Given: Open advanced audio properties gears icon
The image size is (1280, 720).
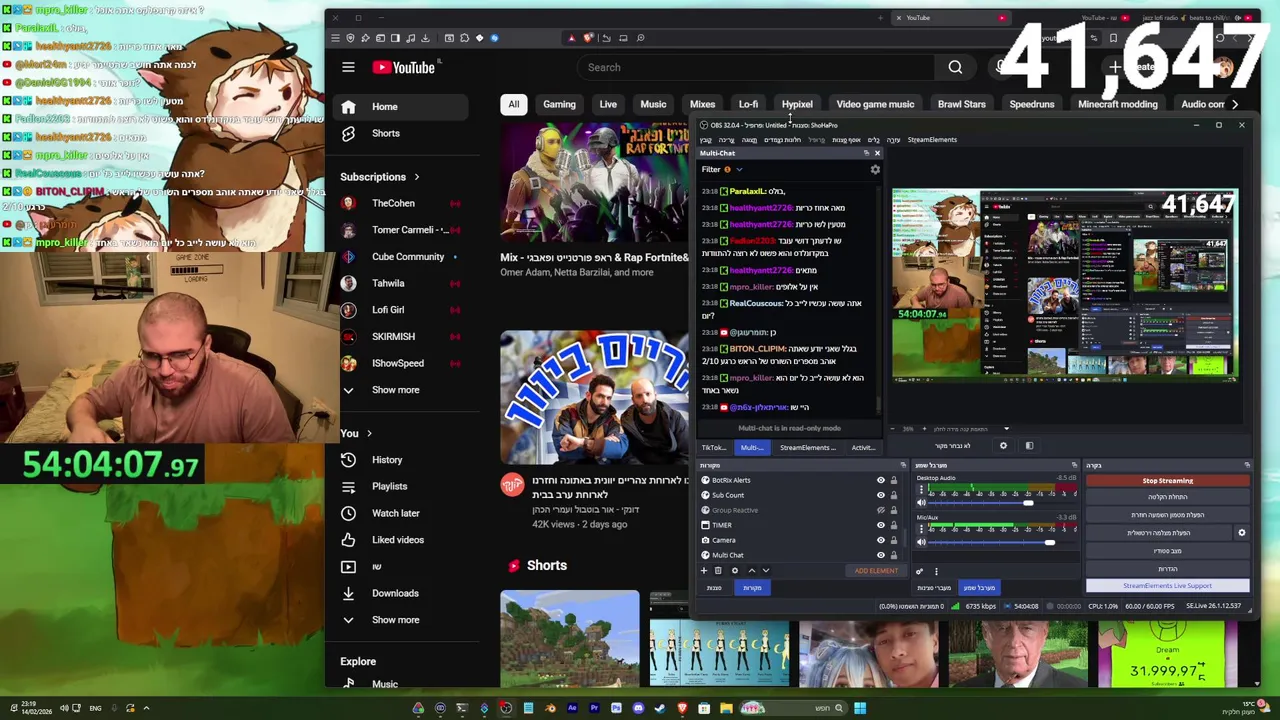Looking at the screenshot, I should [x=920, y=572].
